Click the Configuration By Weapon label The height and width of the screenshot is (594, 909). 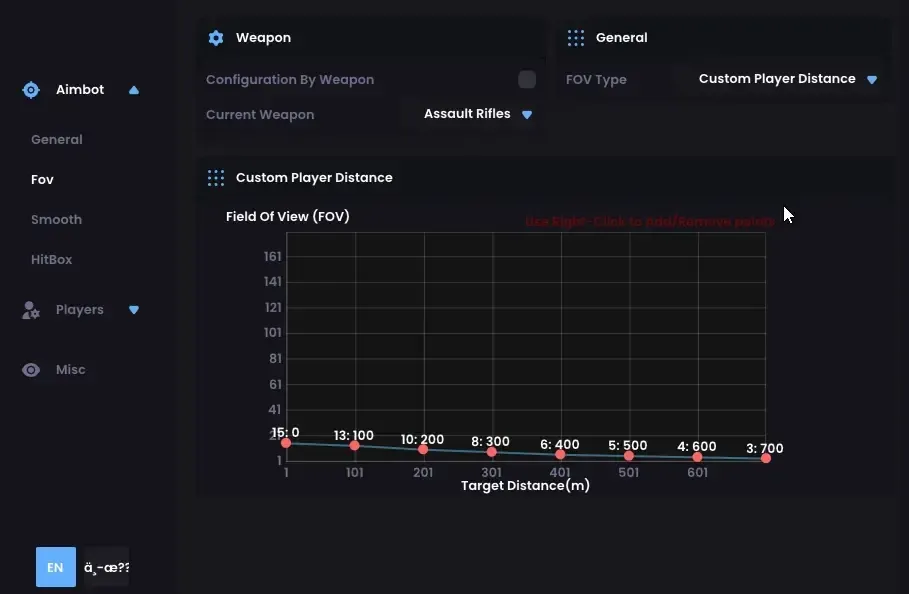290,80
